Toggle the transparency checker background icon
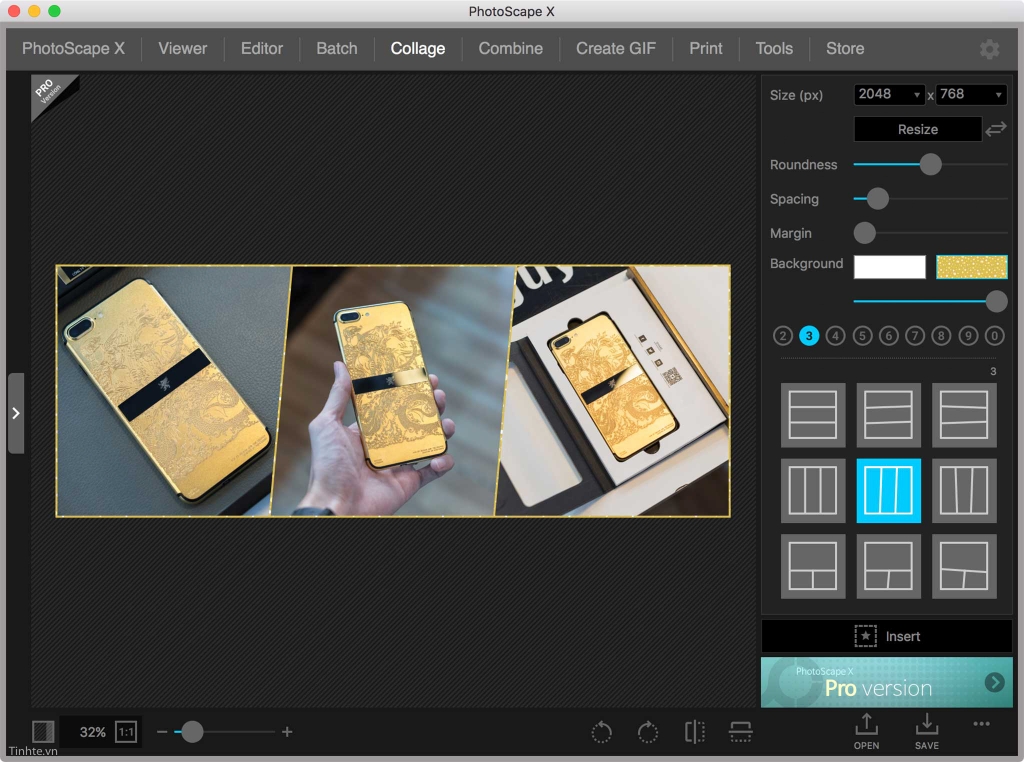This screenshot has height=762, width=1024. point(43,731)
